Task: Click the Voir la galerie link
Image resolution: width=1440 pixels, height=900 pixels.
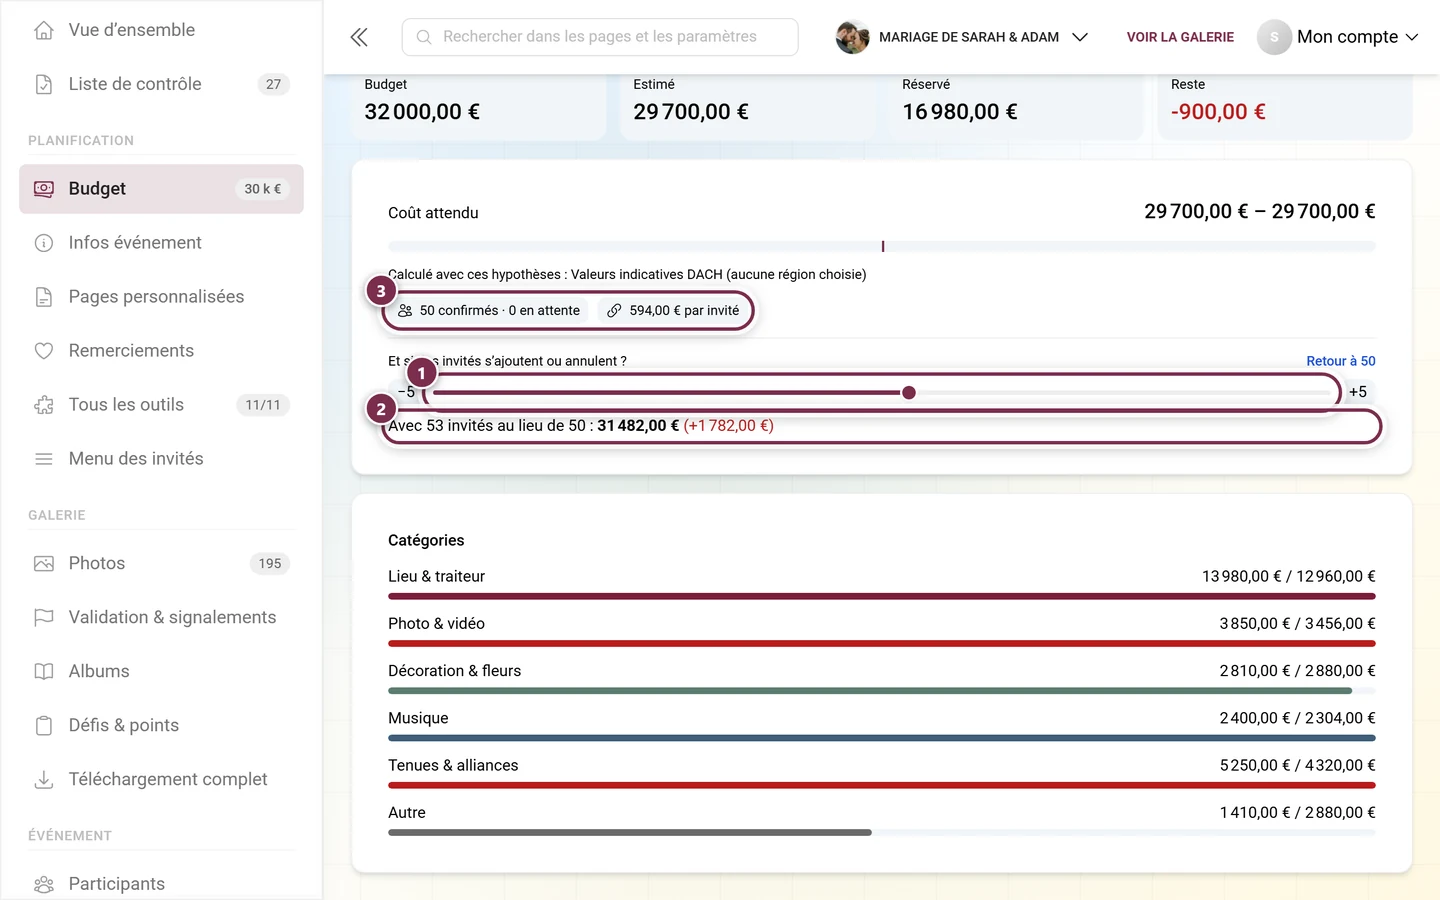Action: point(1180,37)
